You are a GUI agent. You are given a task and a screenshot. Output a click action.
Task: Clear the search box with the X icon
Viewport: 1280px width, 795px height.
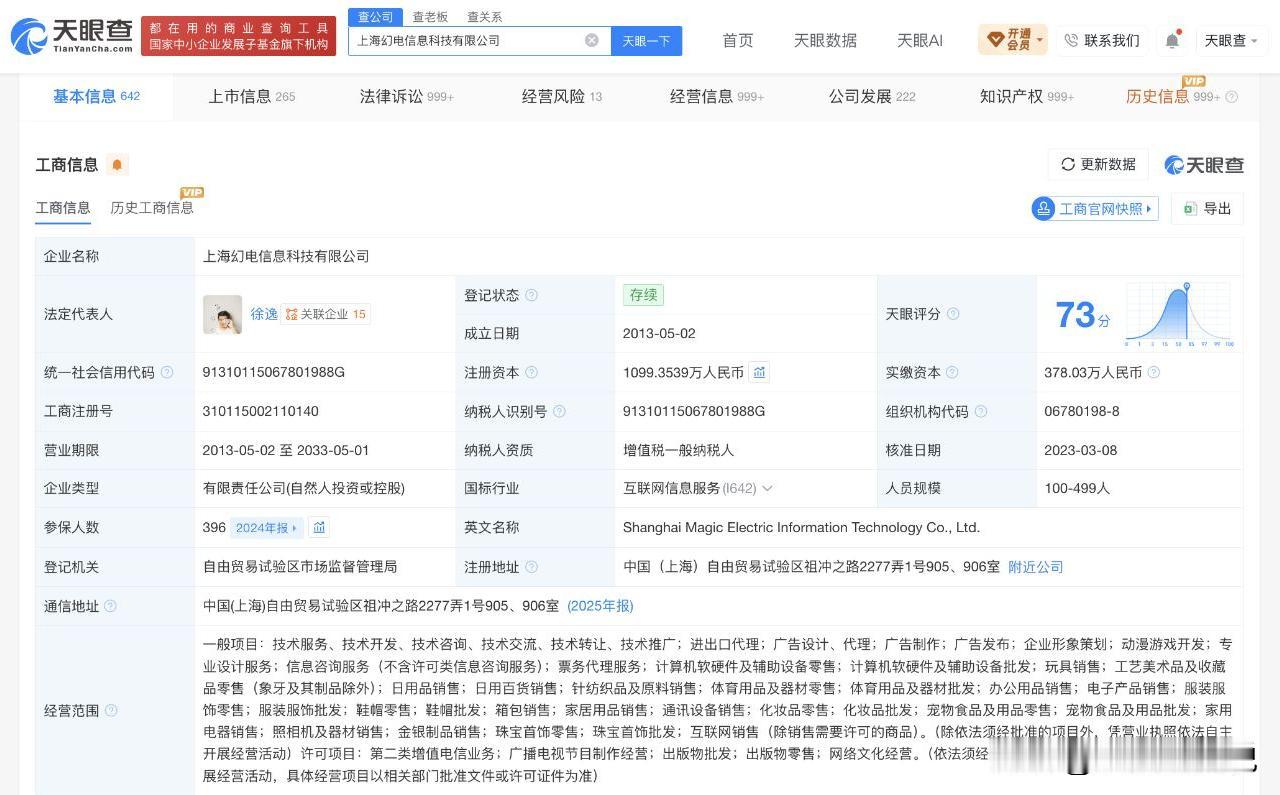(592, 40)
